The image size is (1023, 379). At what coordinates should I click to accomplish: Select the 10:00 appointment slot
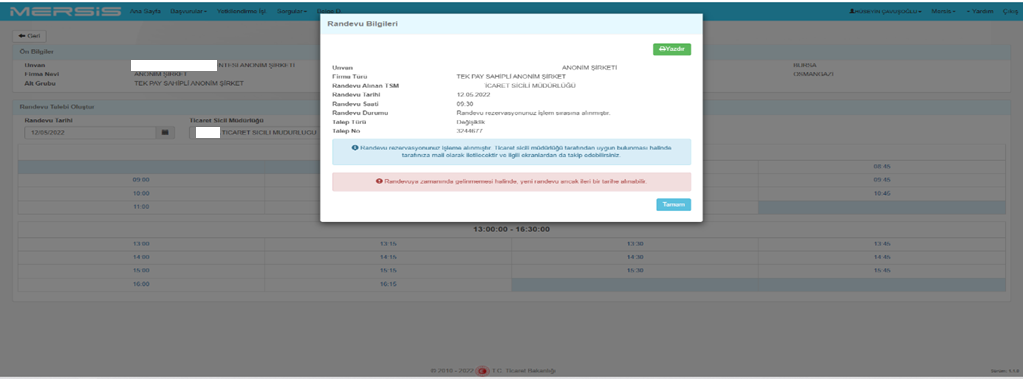[142, 194]
